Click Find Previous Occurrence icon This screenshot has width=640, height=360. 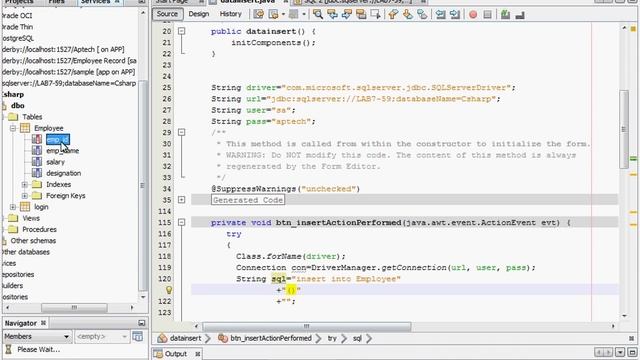(x=332, y=14)
